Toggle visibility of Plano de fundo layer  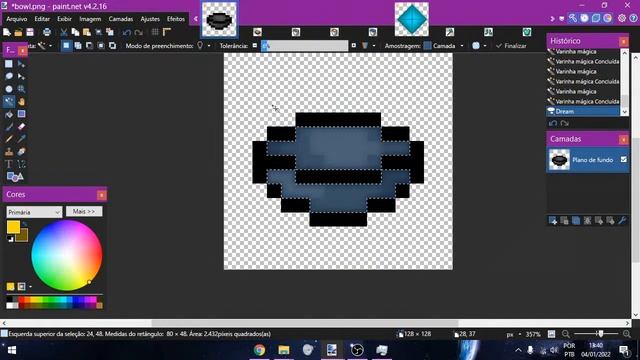(x=624, y=160)
